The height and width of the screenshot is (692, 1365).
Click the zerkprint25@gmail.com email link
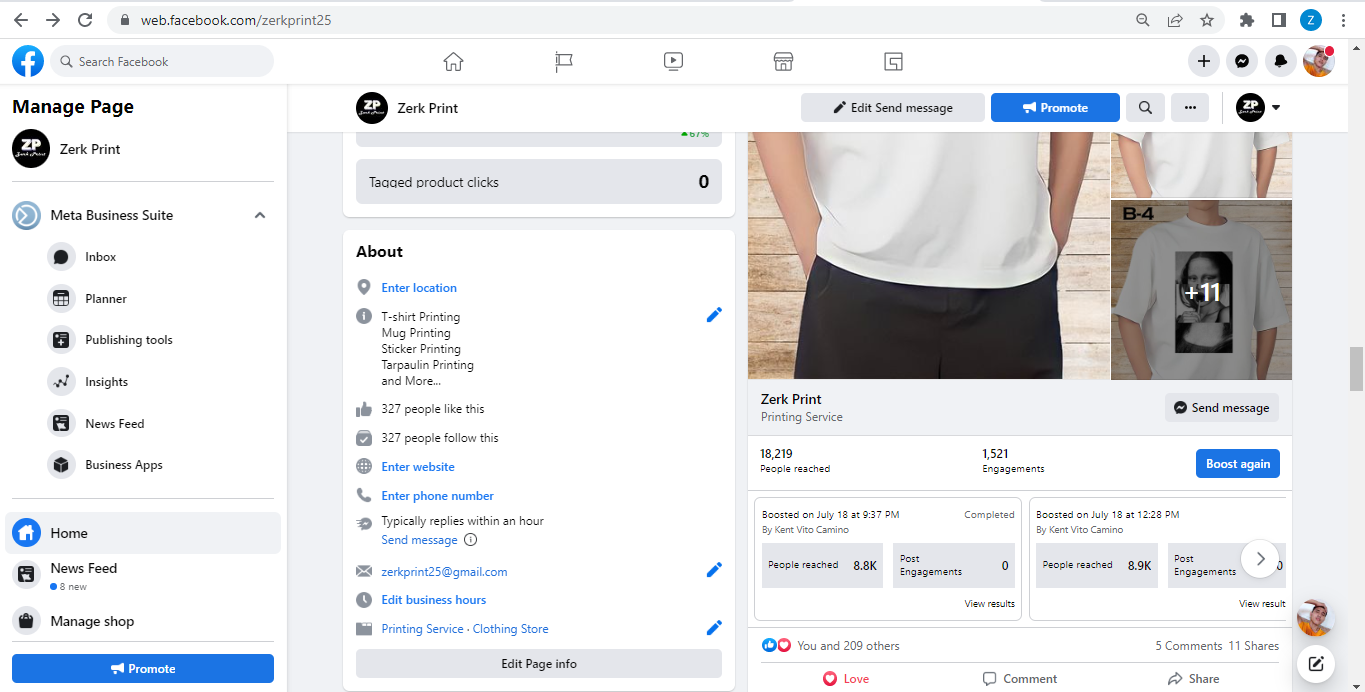click(444, 572)
